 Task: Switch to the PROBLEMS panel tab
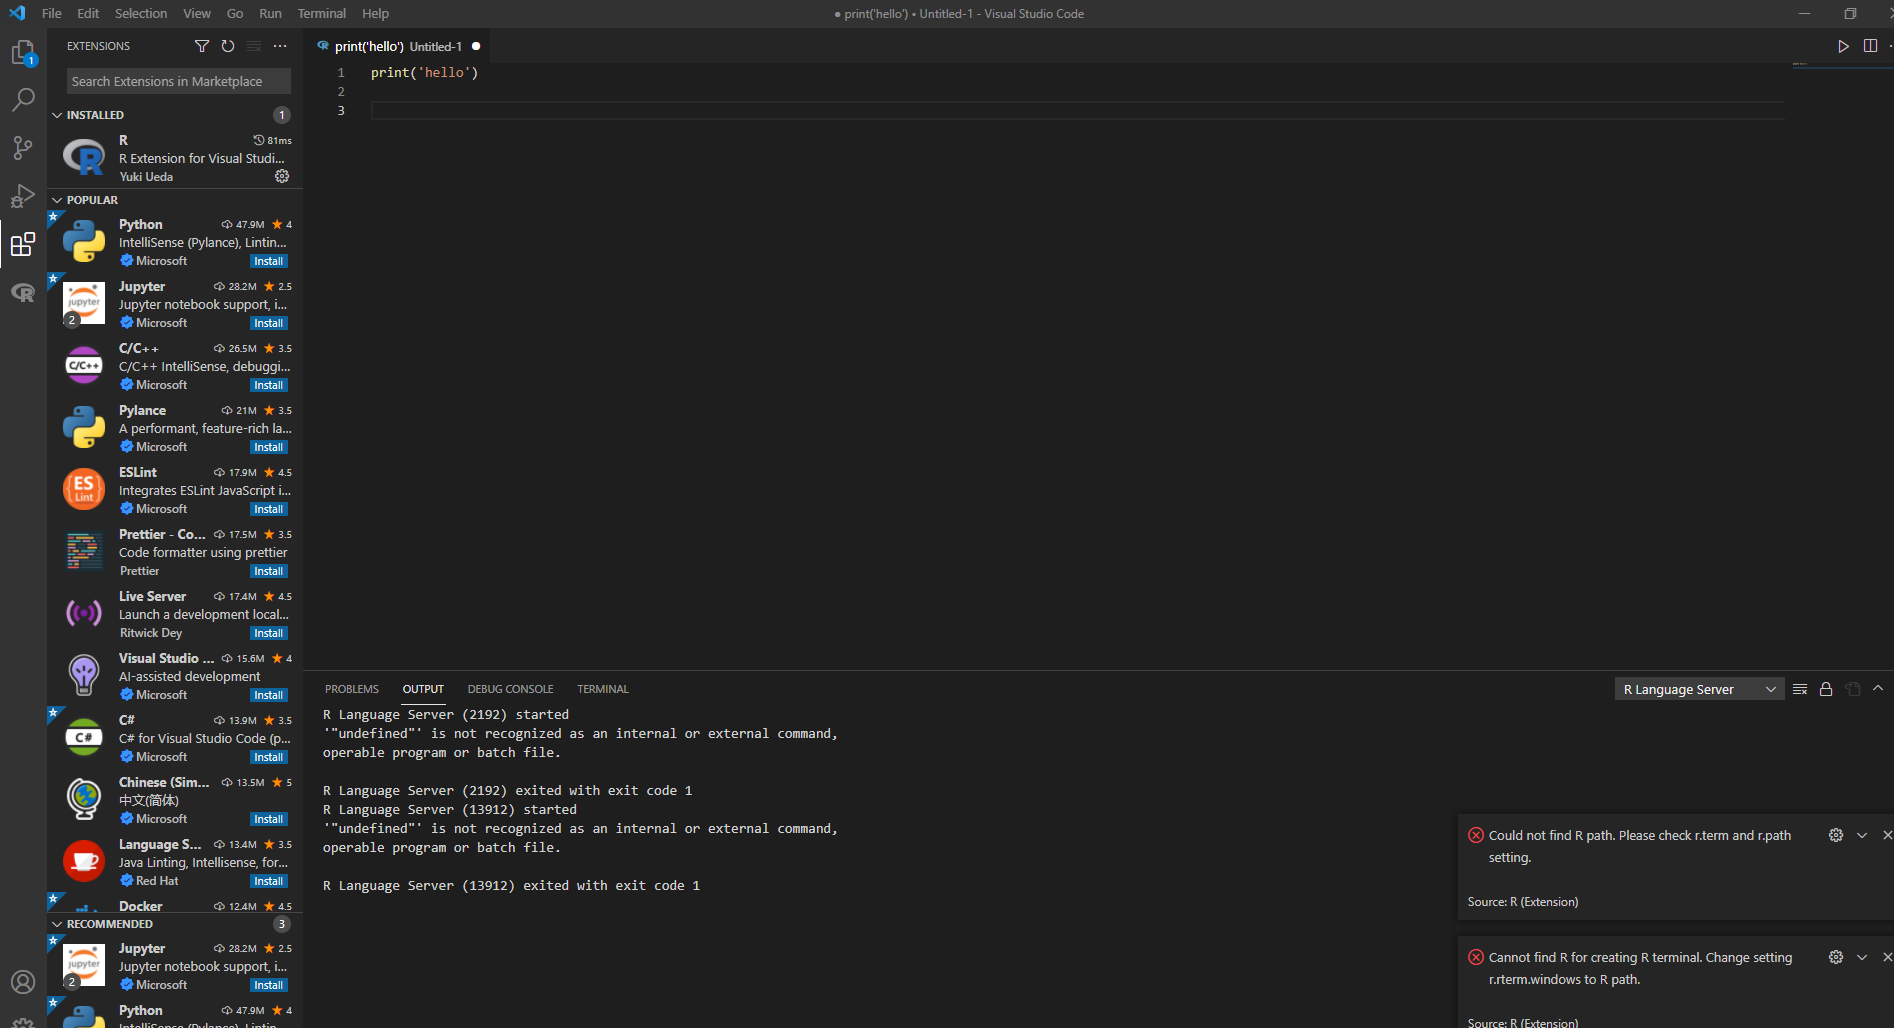(352, 689)
